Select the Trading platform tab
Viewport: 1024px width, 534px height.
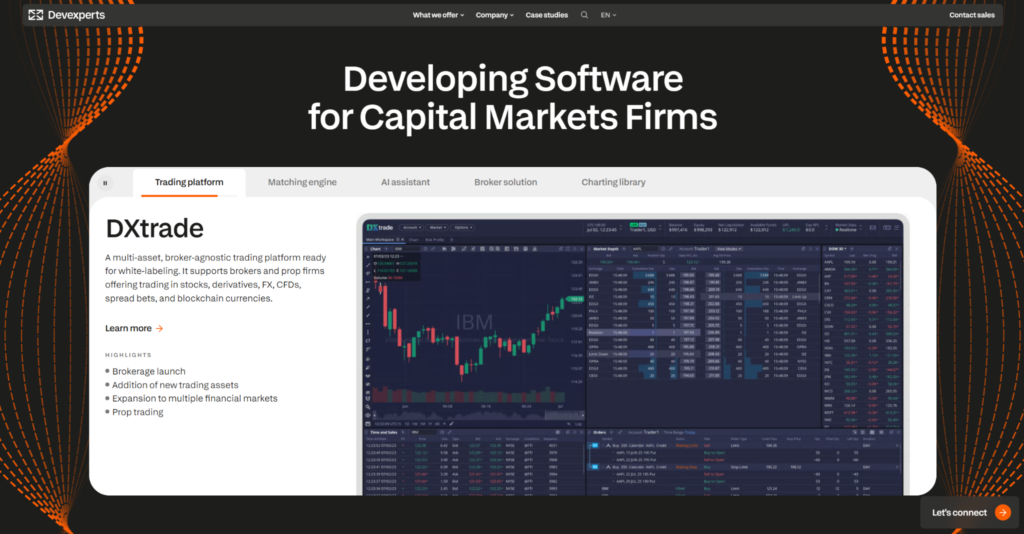coord(189,182)
